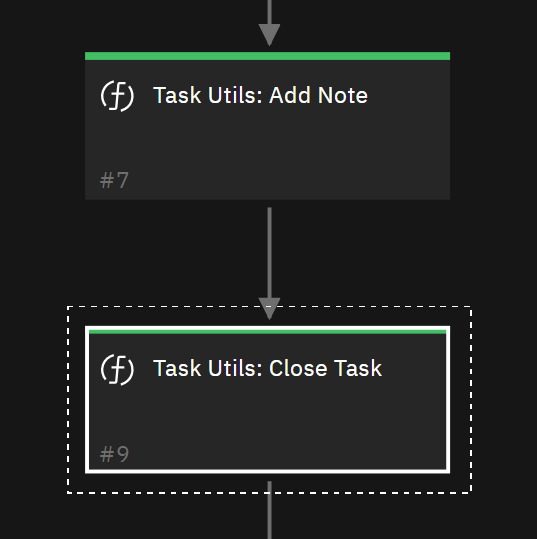This screenshot has width=537, height=539.
Task: Click the function icon on Close Task node
Action: coord(117,369)
